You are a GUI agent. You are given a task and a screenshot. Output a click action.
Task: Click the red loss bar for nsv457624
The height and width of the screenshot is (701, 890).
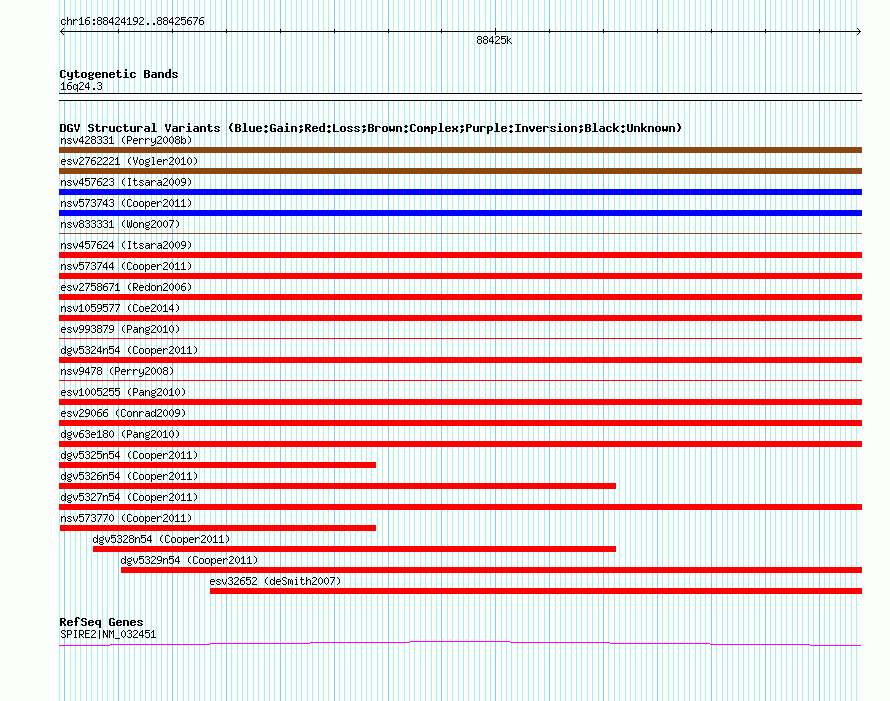click(460, 255)
